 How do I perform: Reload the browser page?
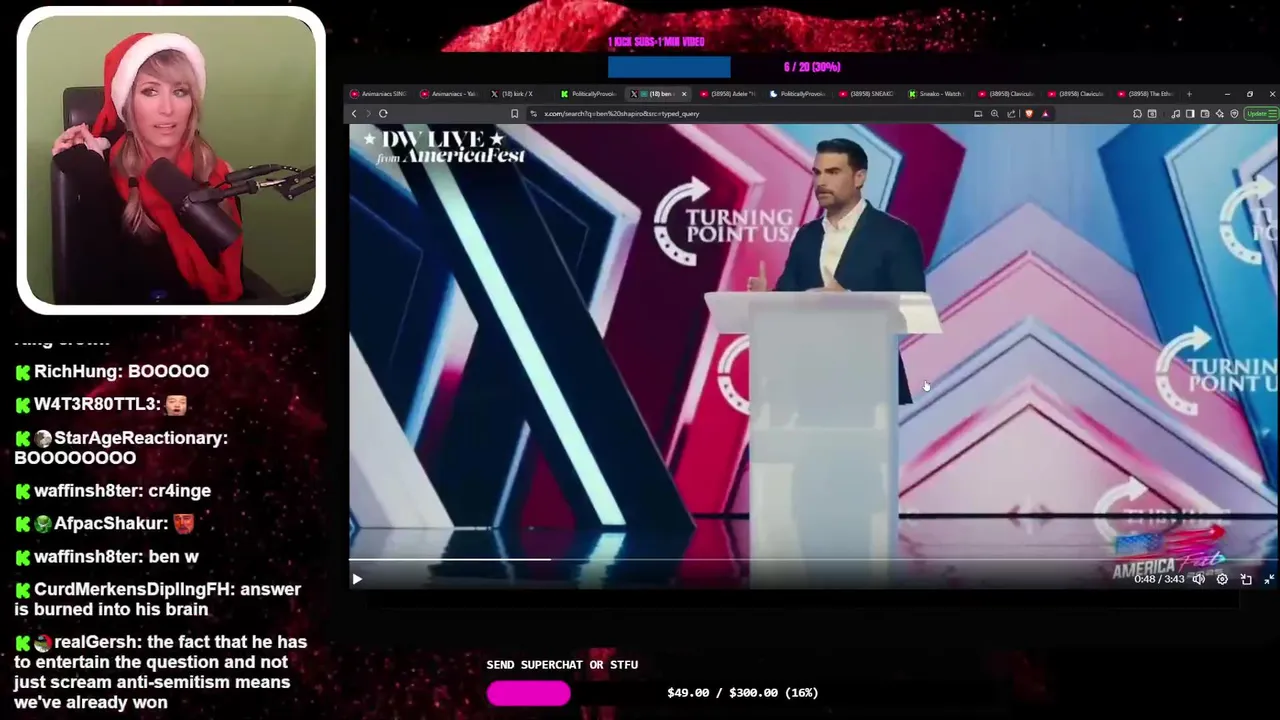383,114
